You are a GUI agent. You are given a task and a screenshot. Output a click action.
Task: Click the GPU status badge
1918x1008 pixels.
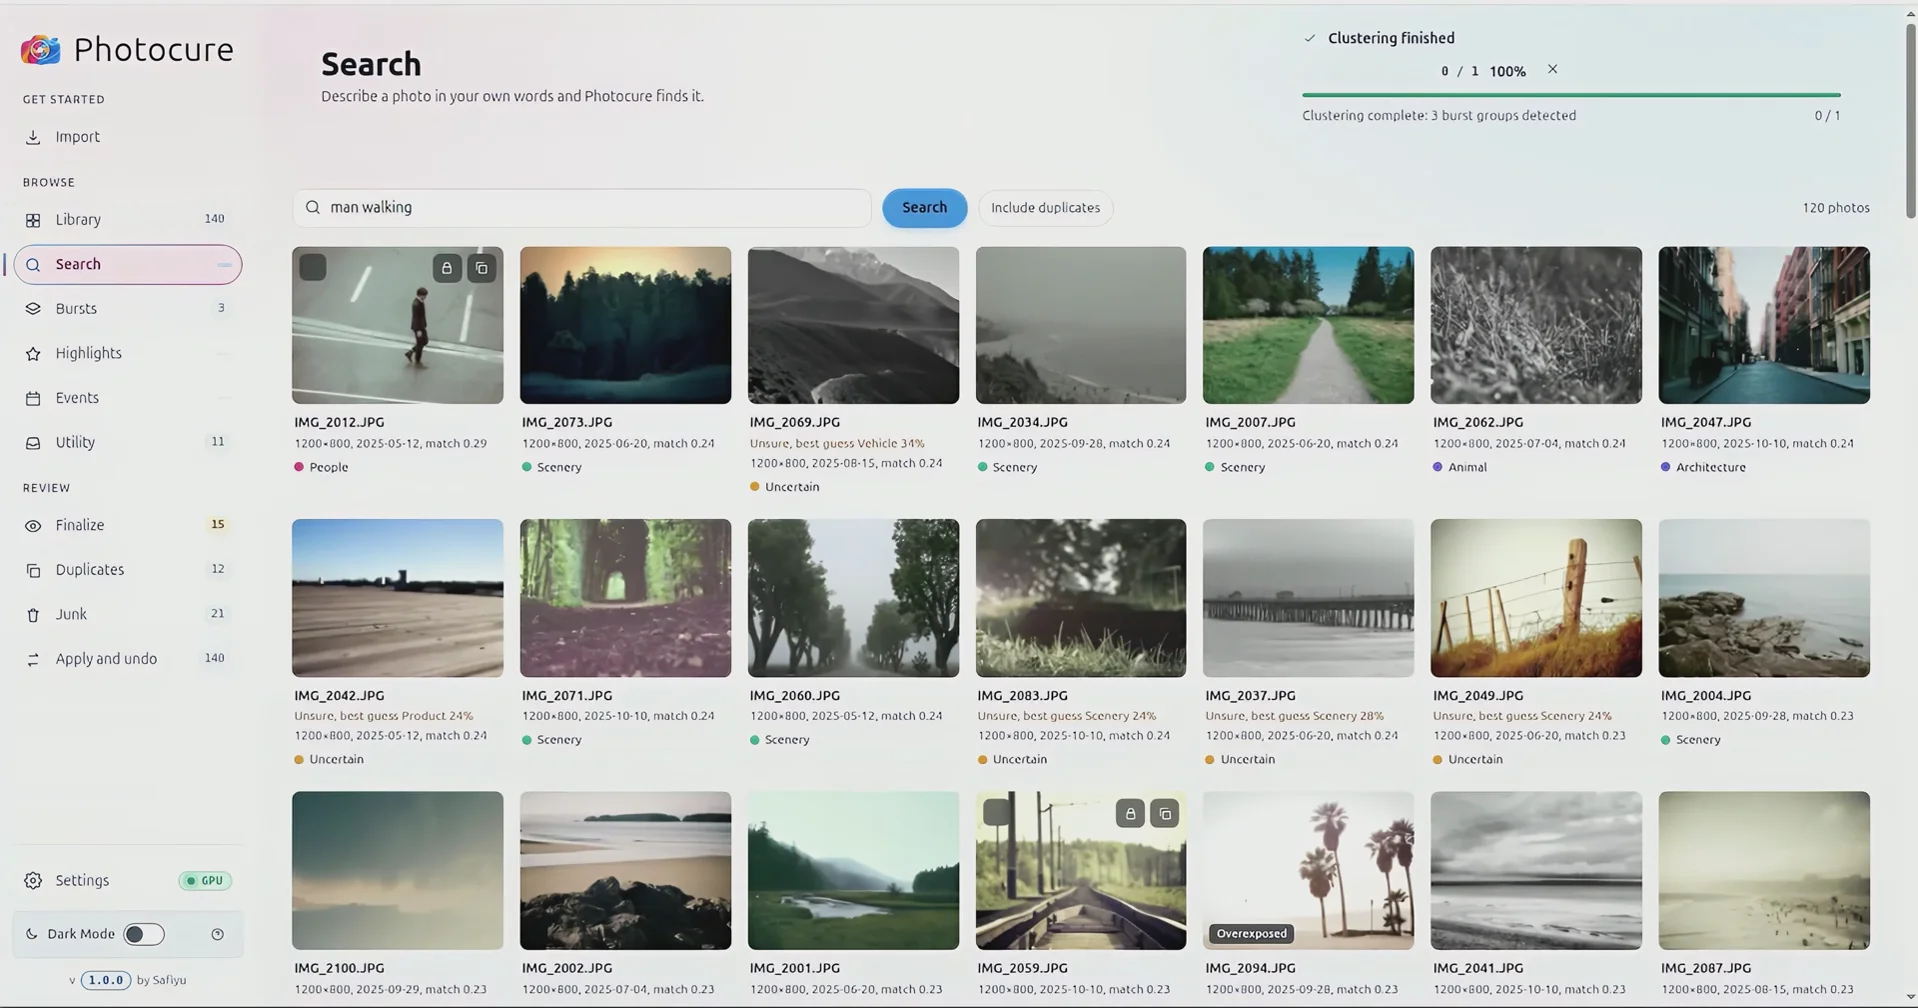coord(205,880)
